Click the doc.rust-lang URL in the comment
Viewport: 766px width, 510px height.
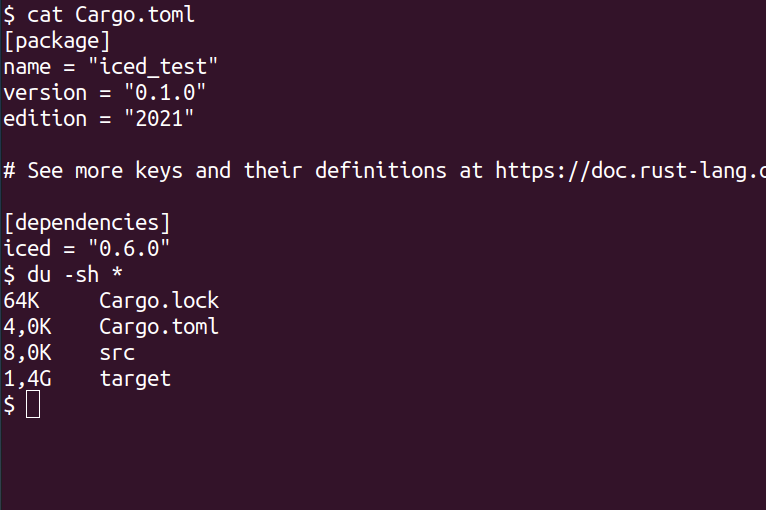(x=630, y=171)
